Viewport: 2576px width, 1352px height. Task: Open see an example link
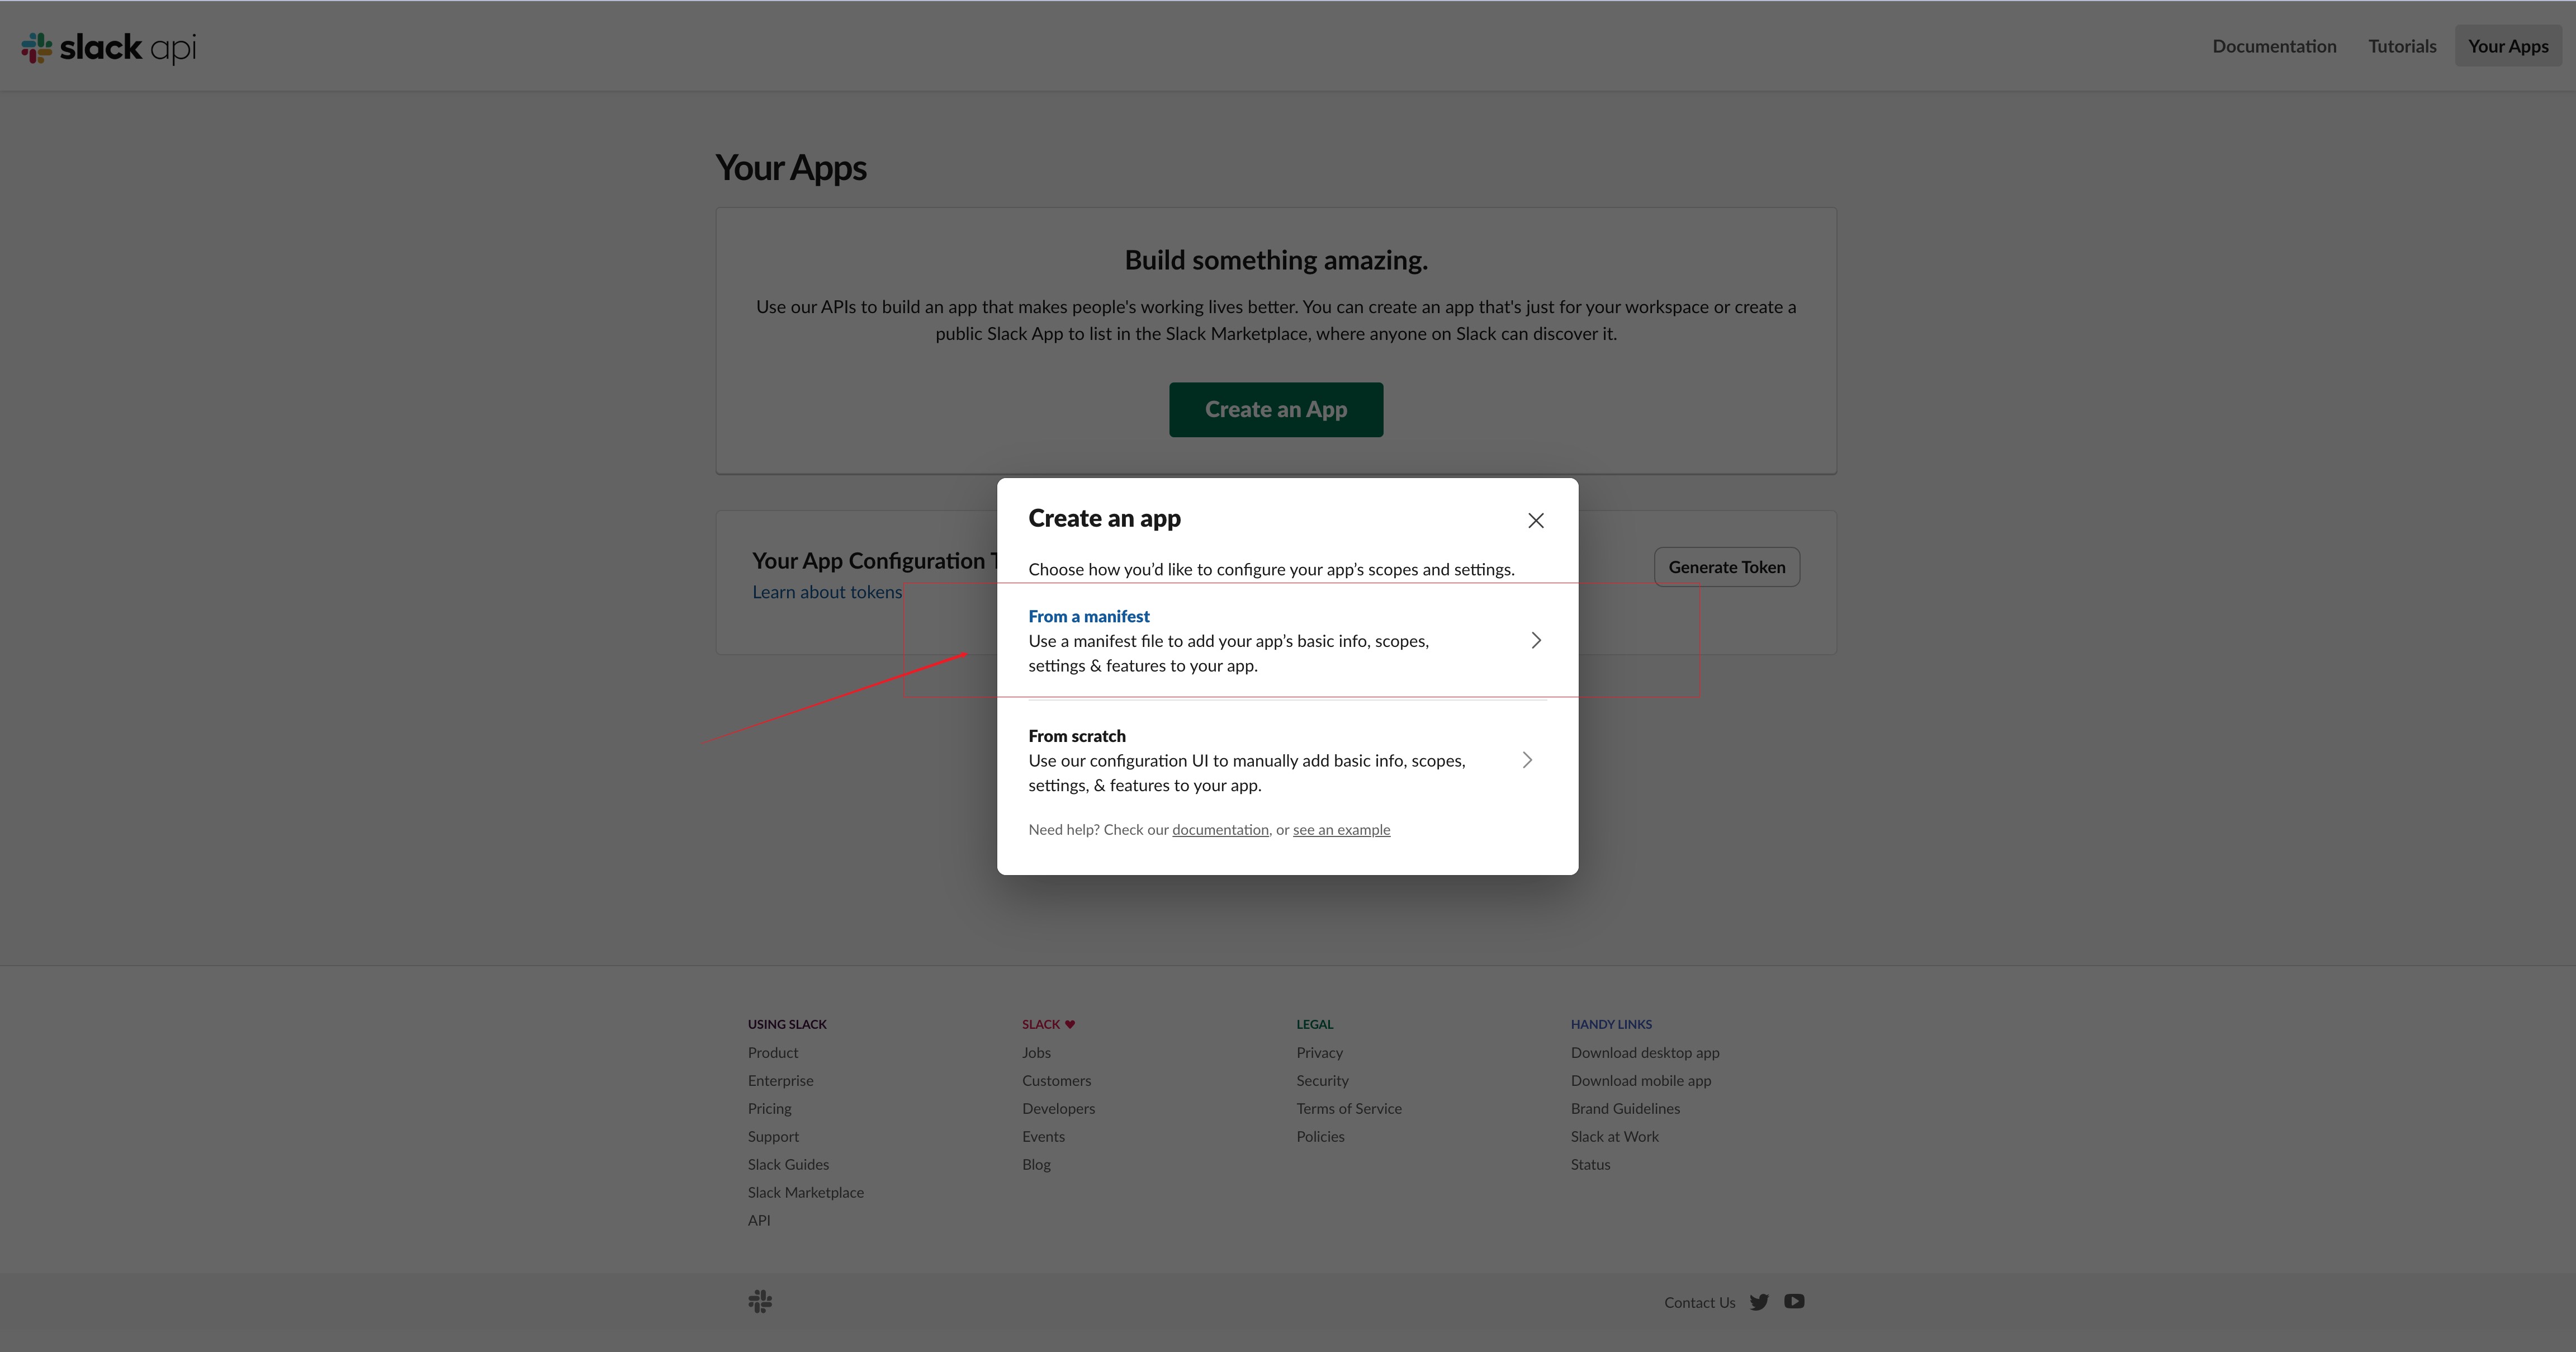click(x=1341, y=830)
